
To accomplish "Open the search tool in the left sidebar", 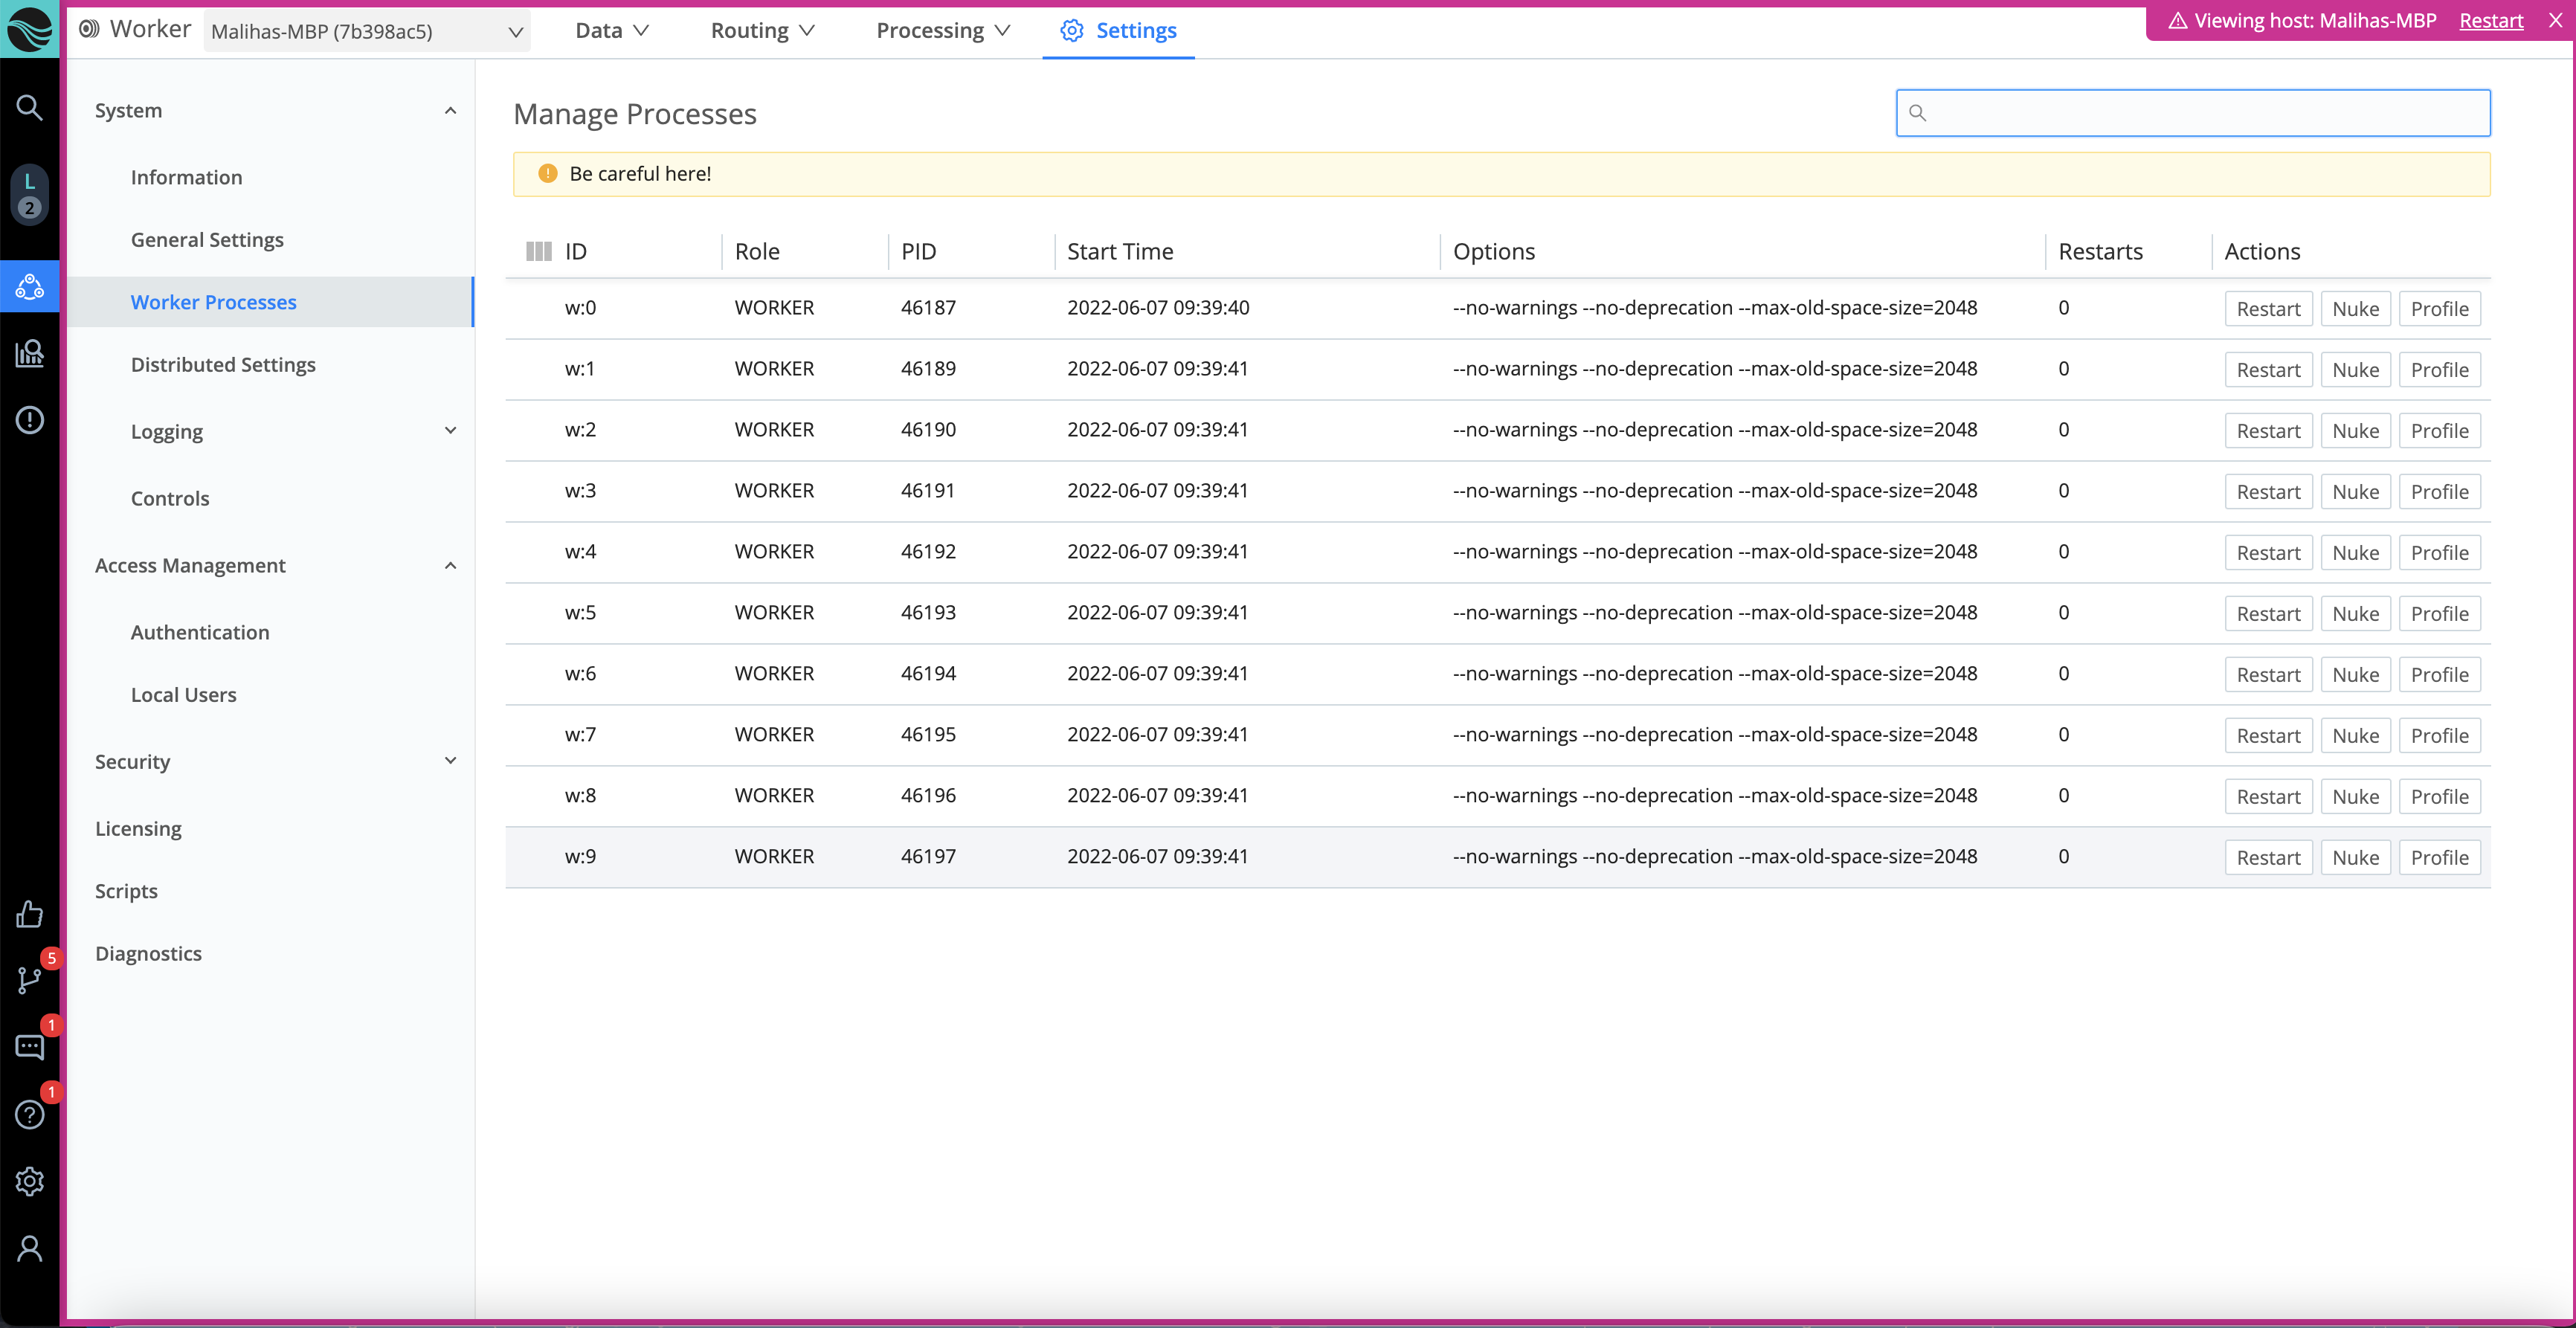I will click(x=29, y=107).
